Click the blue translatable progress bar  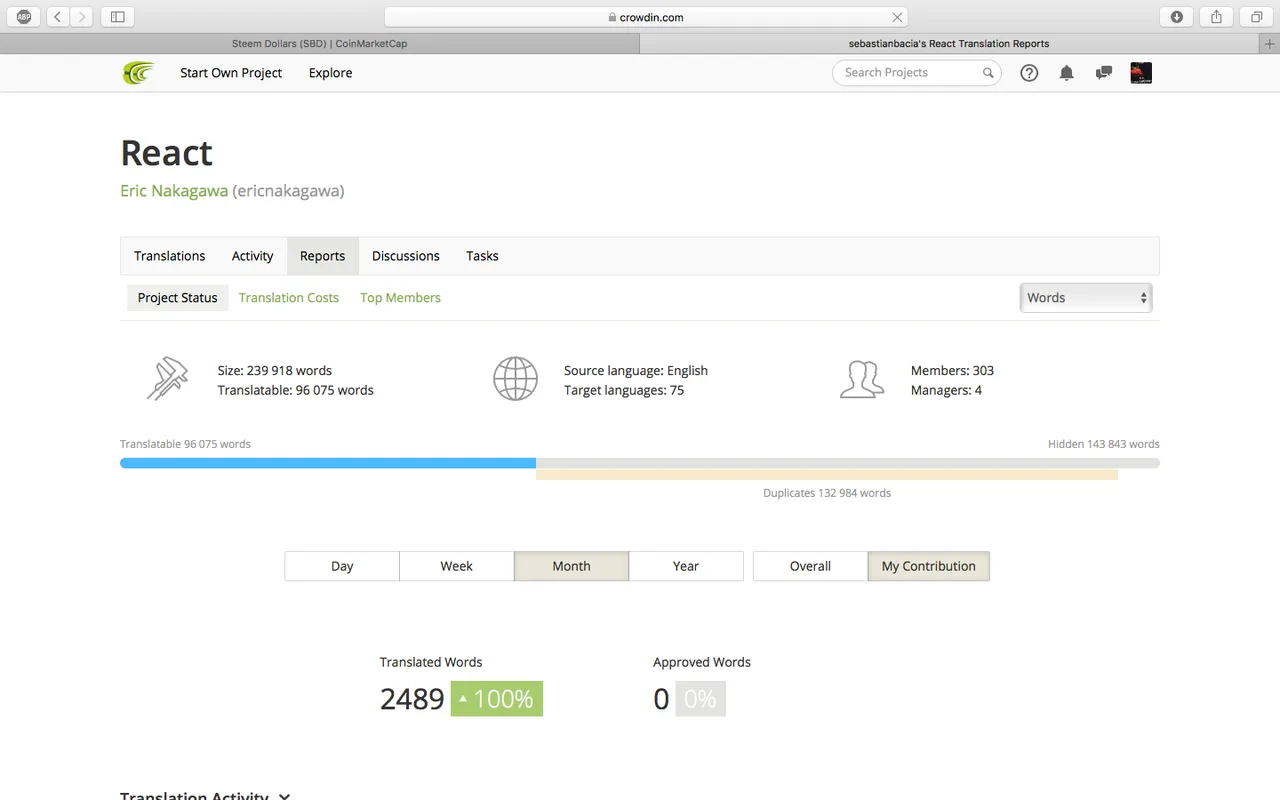[328, 463]
